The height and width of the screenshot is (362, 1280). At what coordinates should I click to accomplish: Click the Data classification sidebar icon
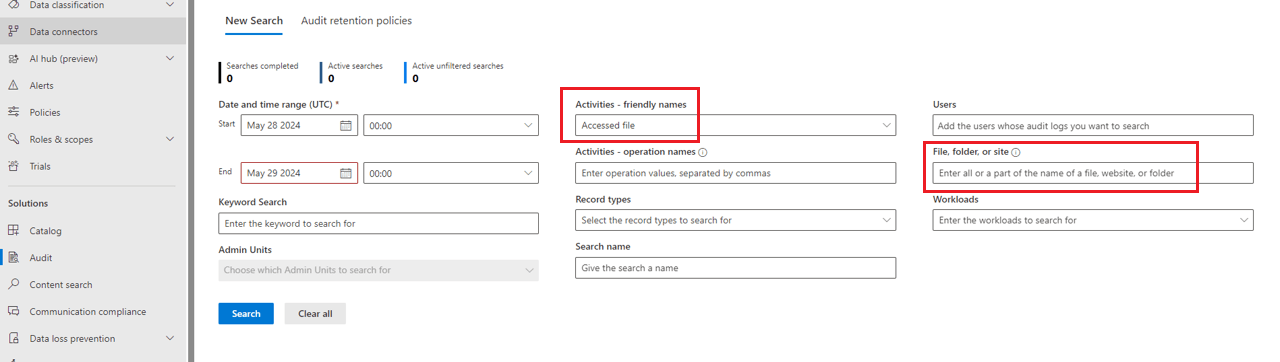[x=14, y=5]
